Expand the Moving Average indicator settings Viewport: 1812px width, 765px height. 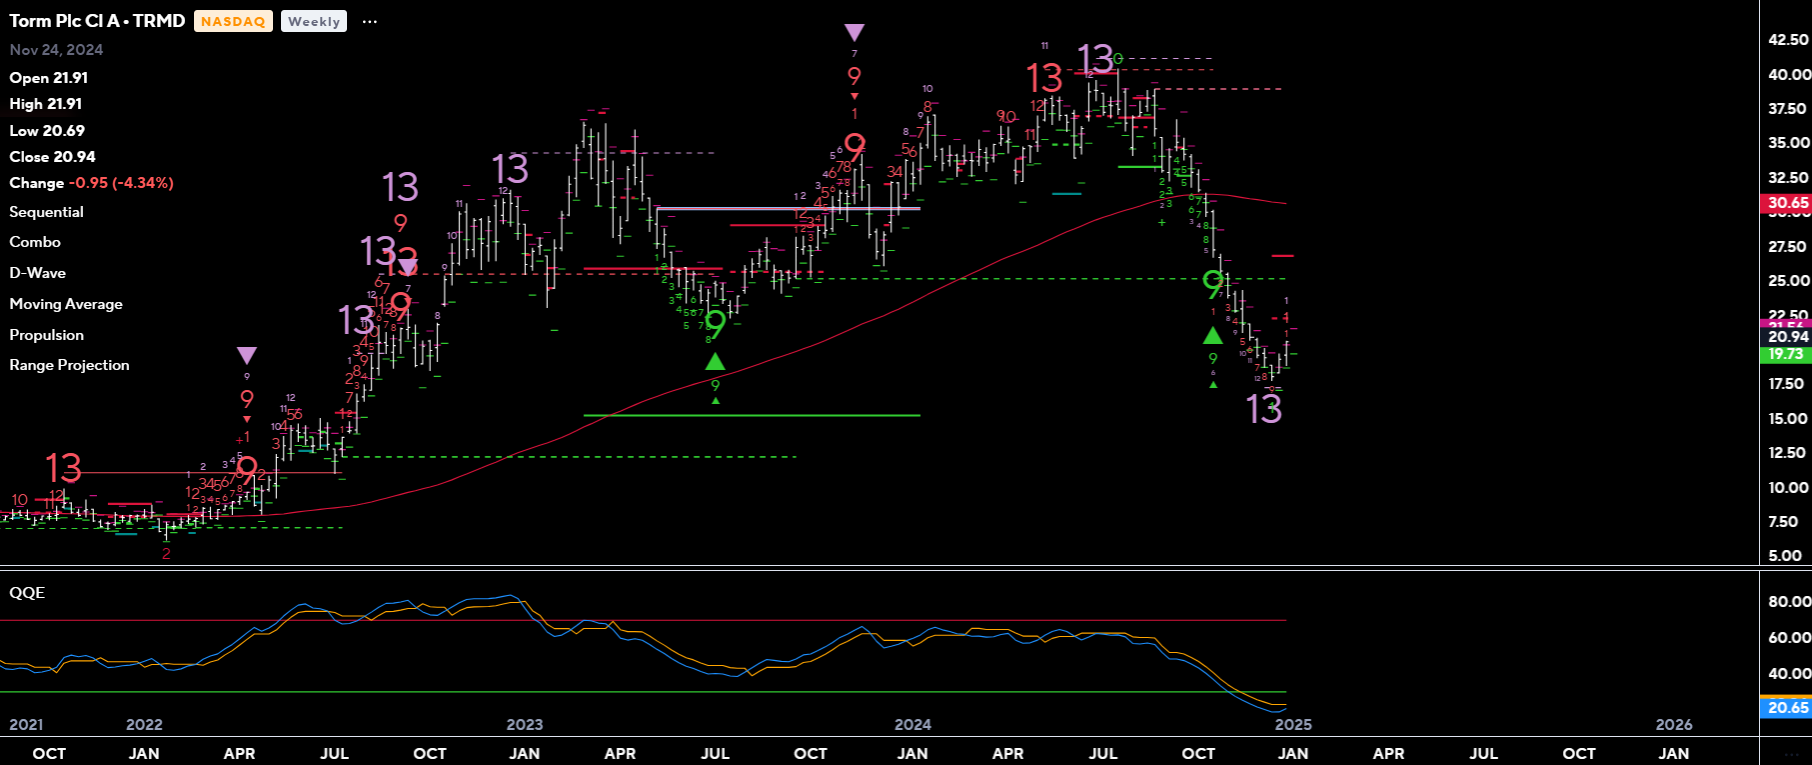tap(66, 304)
